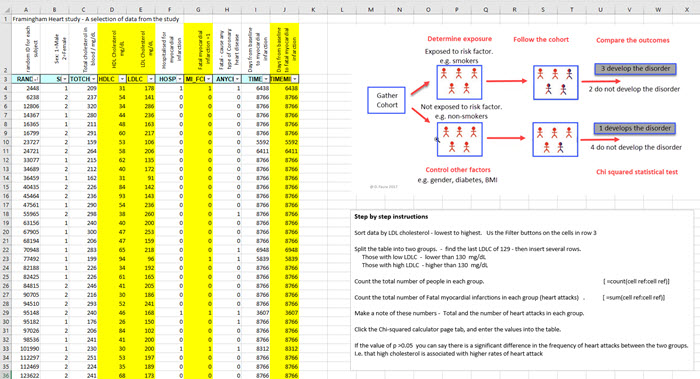Open the TIMEMI filter arrow button
Viewport: 700px width, 379px height.
pyautogui.click(x=295, y=79)
